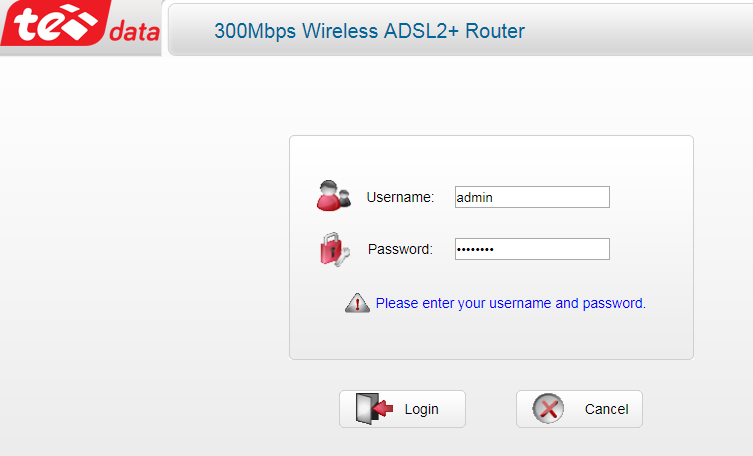
Task: Click the 'Please enter your username and password' message
Action: point(510,302)
